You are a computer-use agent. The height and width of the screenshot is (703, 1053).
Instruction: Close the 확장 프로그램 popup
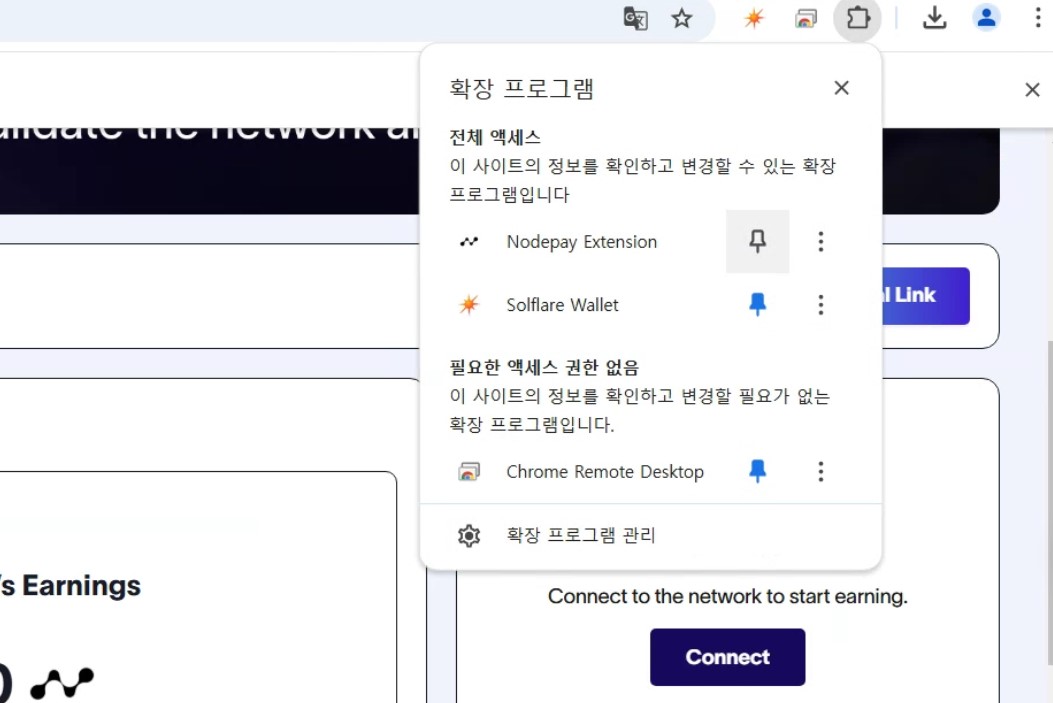(x=841, y=88)
